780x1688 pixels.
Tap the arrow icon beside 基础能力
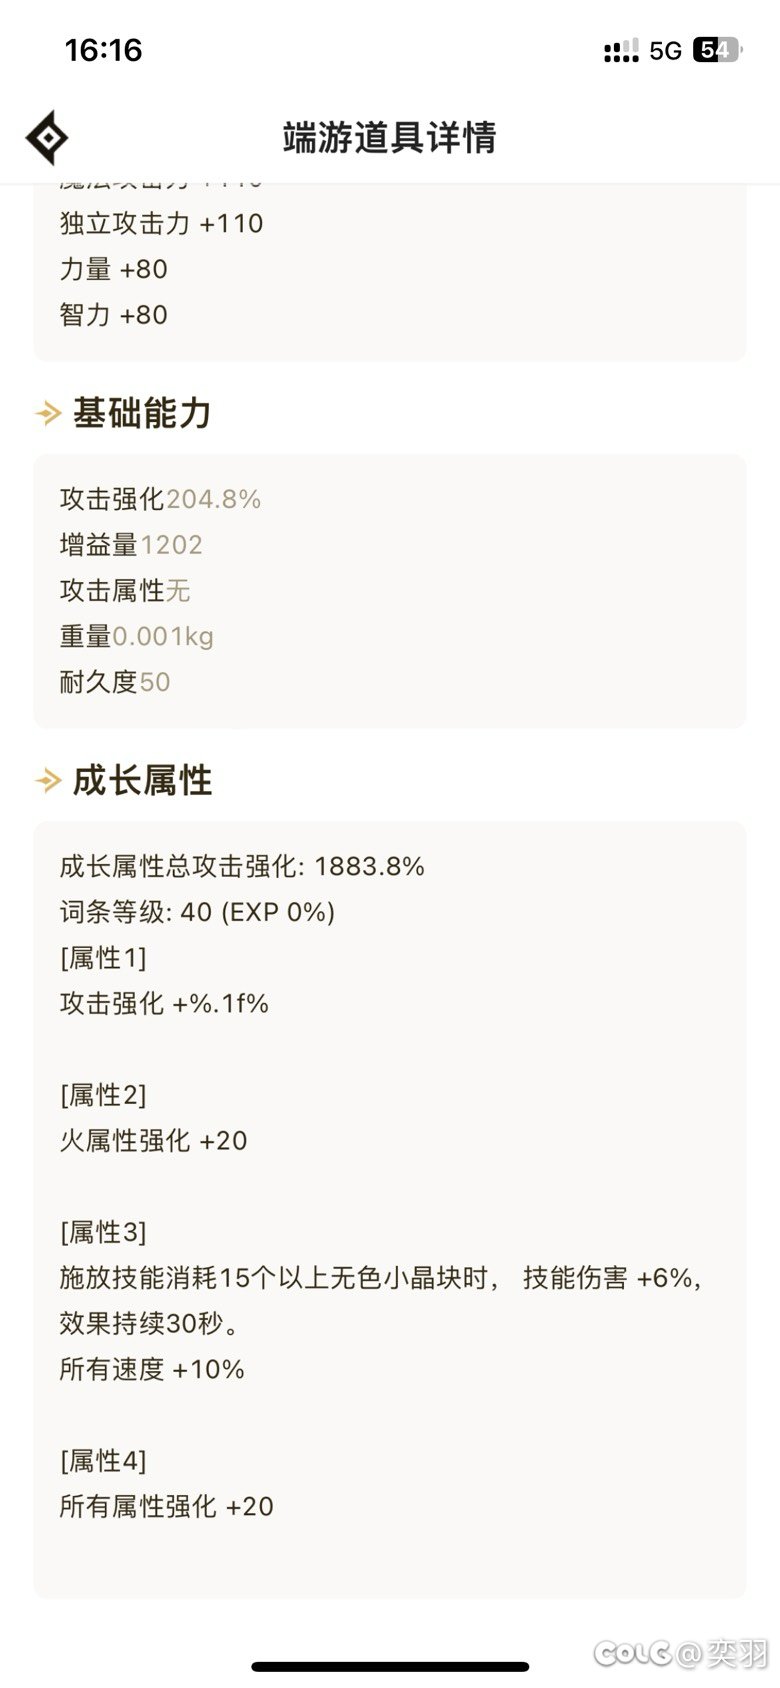48,412
